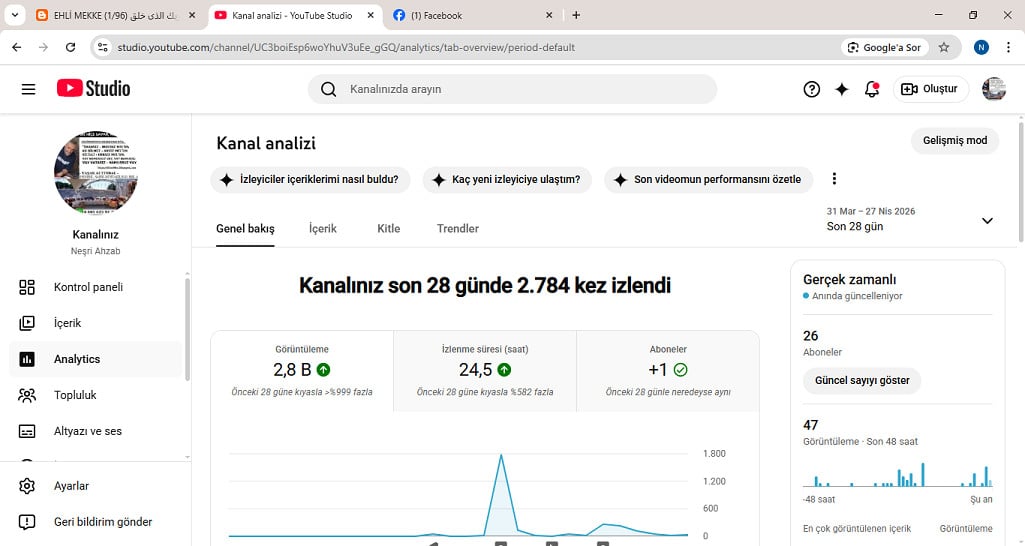Open the tab search chevron in browser
Viewport: 1025px width, 546px height.
point(14,15)
